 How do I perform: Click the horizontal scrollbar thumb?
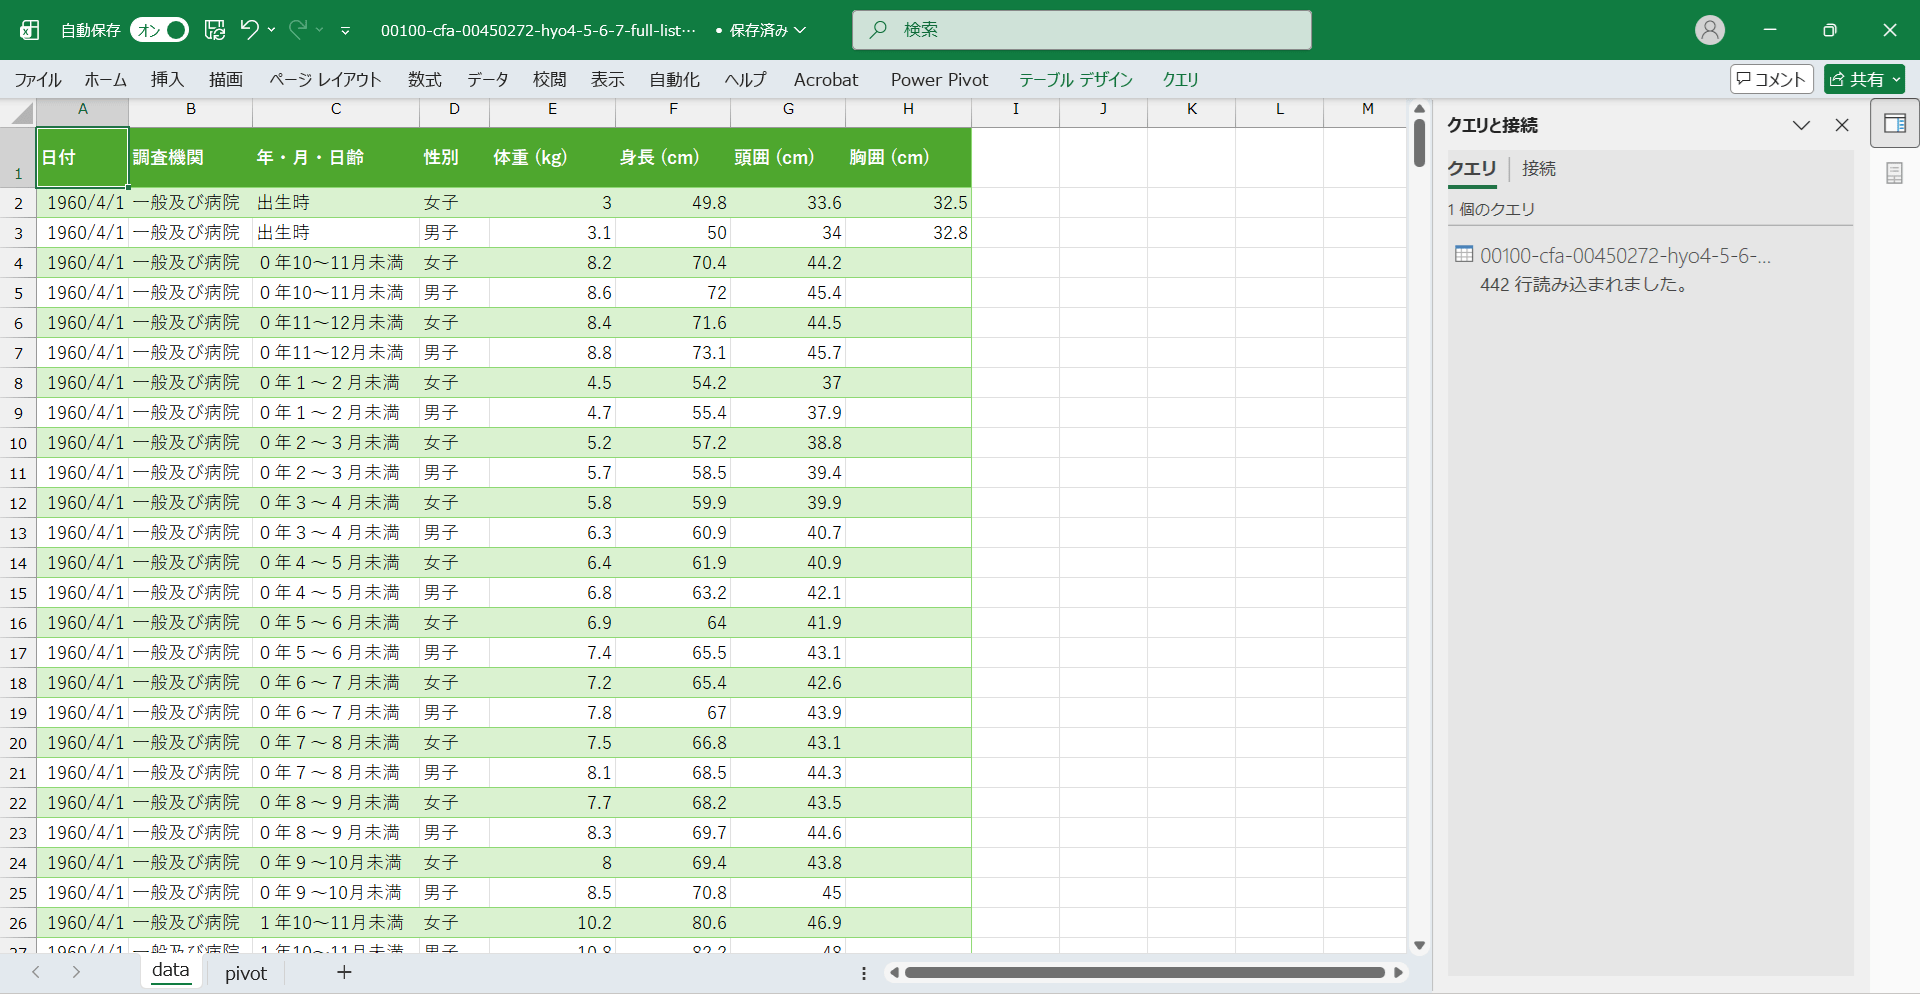click(x=1144, y=972)
